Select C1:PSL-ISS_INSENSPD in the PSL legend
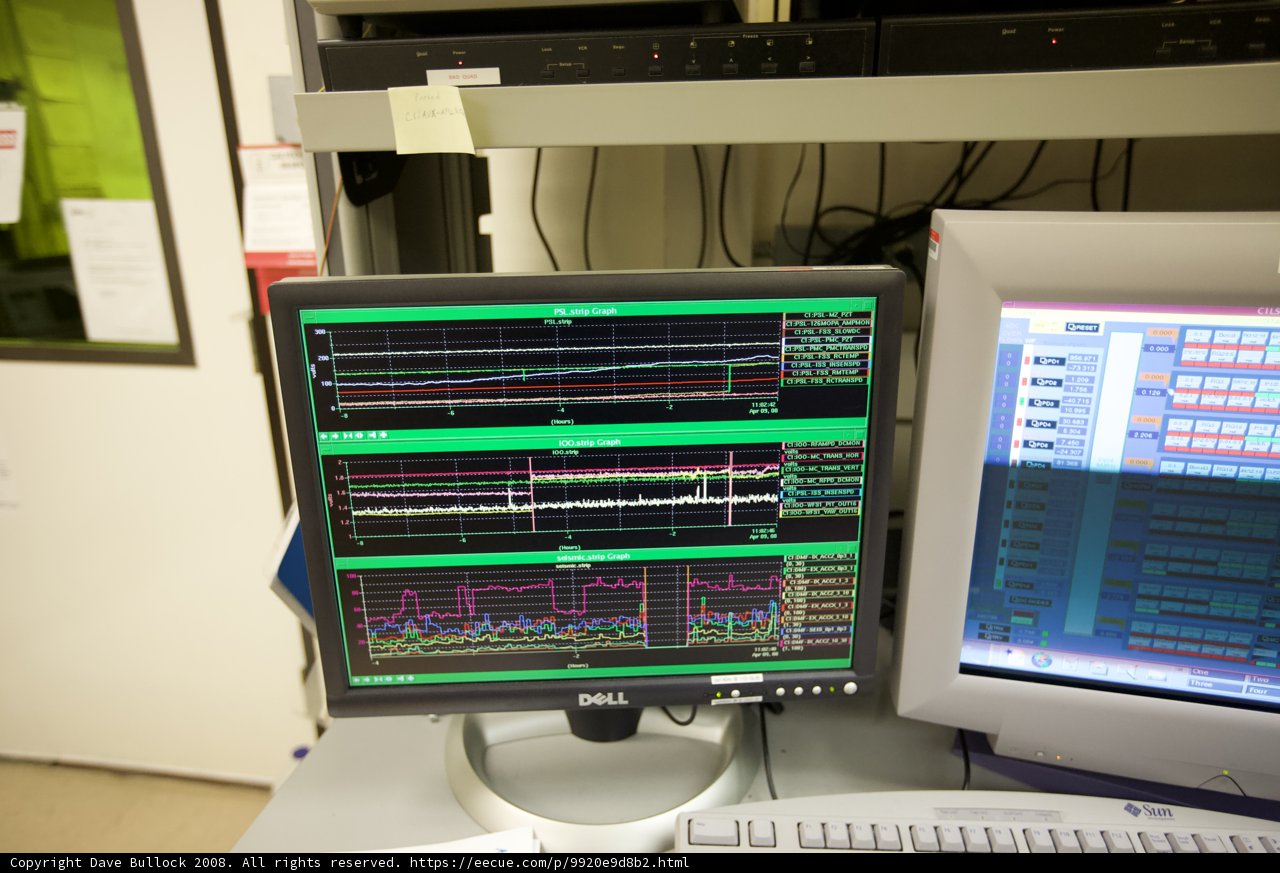Image resolution: width=1280 pixels, height=873 pixels. [826, 364]
